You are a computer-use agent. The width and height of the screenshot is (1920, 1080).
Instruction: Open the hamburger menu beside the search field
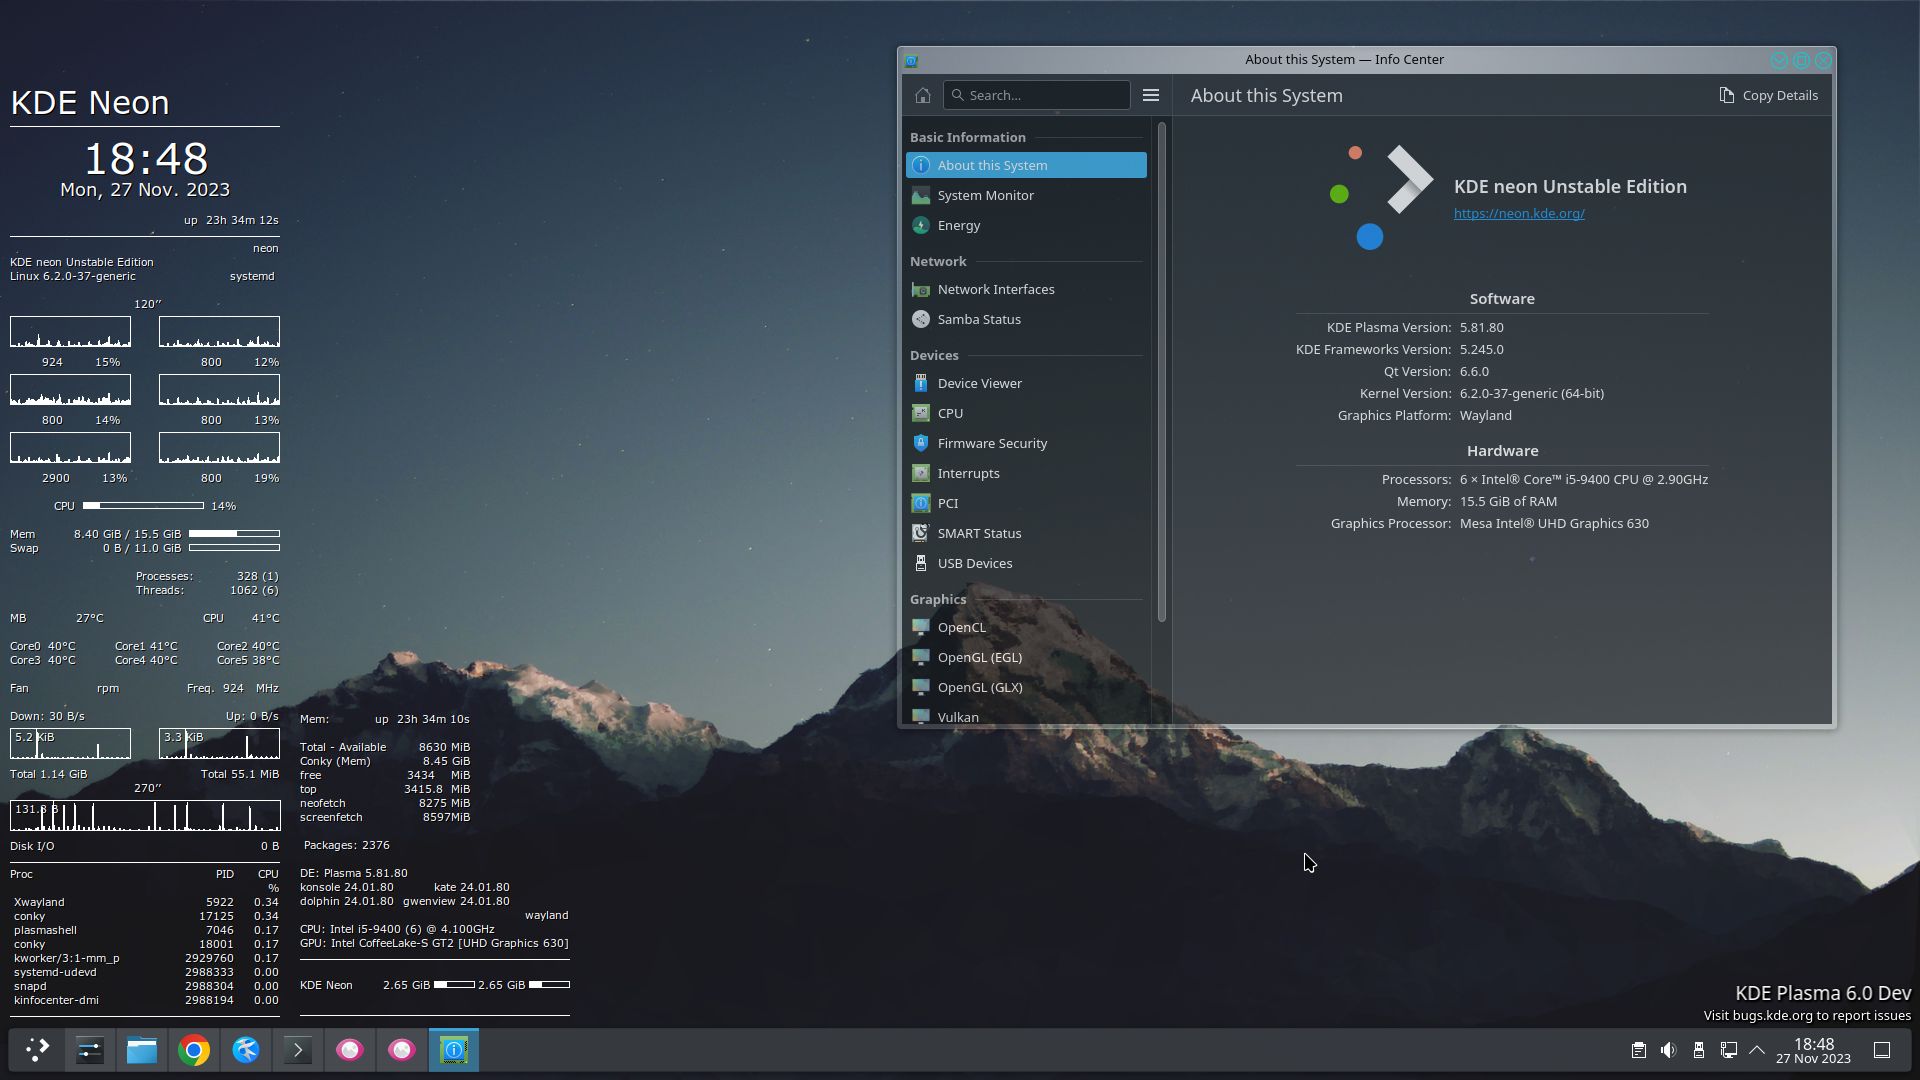(1151, 96)
